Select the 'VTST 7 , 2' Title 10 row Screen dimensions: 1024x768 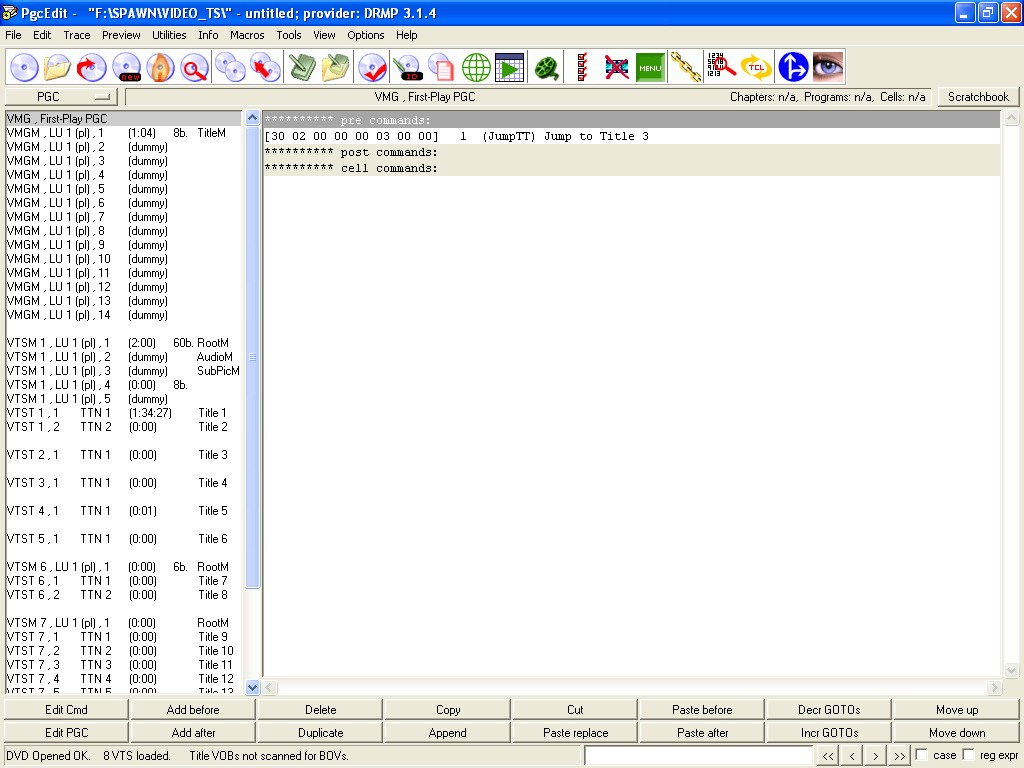(x=123, y=650)
